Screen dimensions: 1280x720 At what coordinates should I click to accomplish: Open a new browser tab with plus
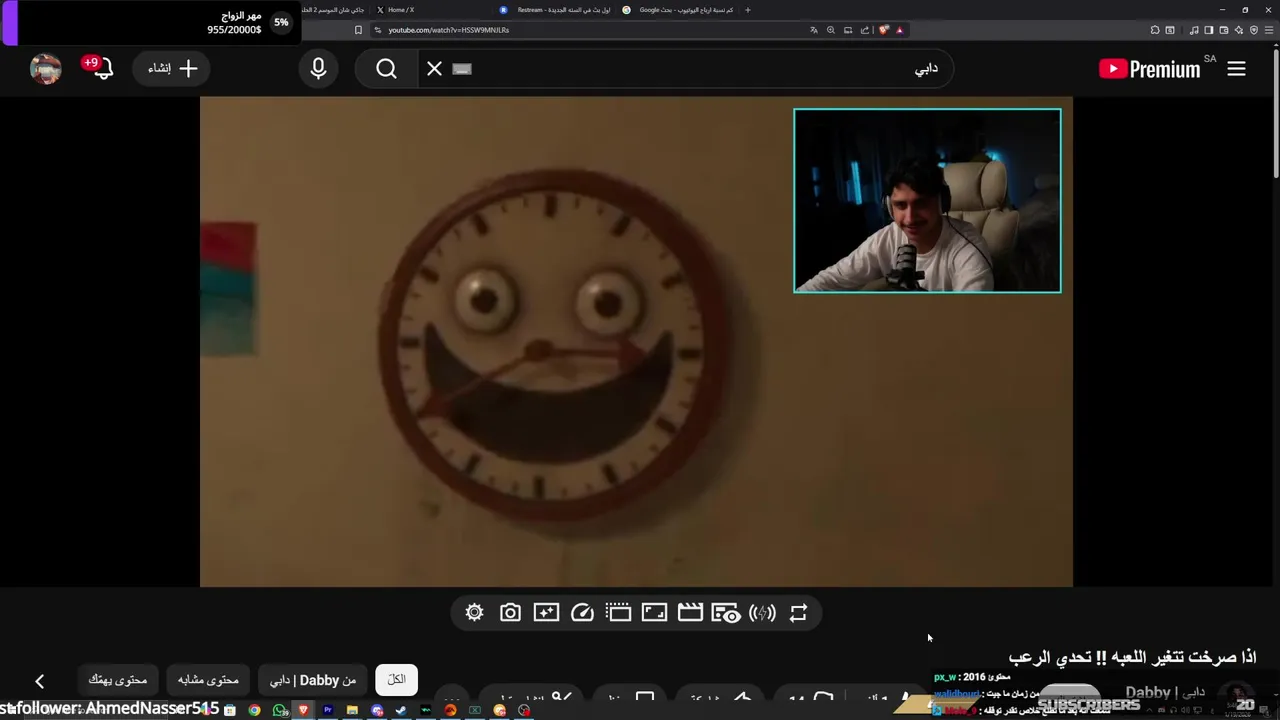pyautogui.click(x=747, y=10)
